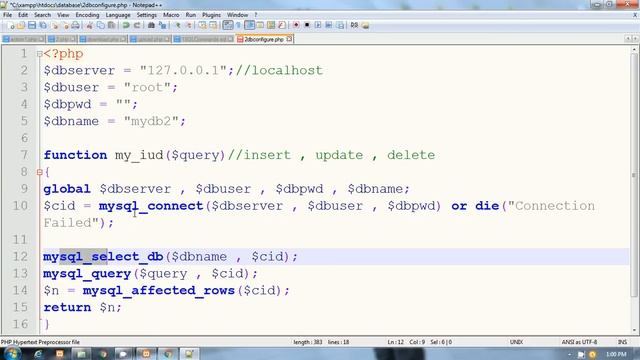Toggle INS insert mode in status bar
The width and height of the screenshot is (640, 360).
622,342
